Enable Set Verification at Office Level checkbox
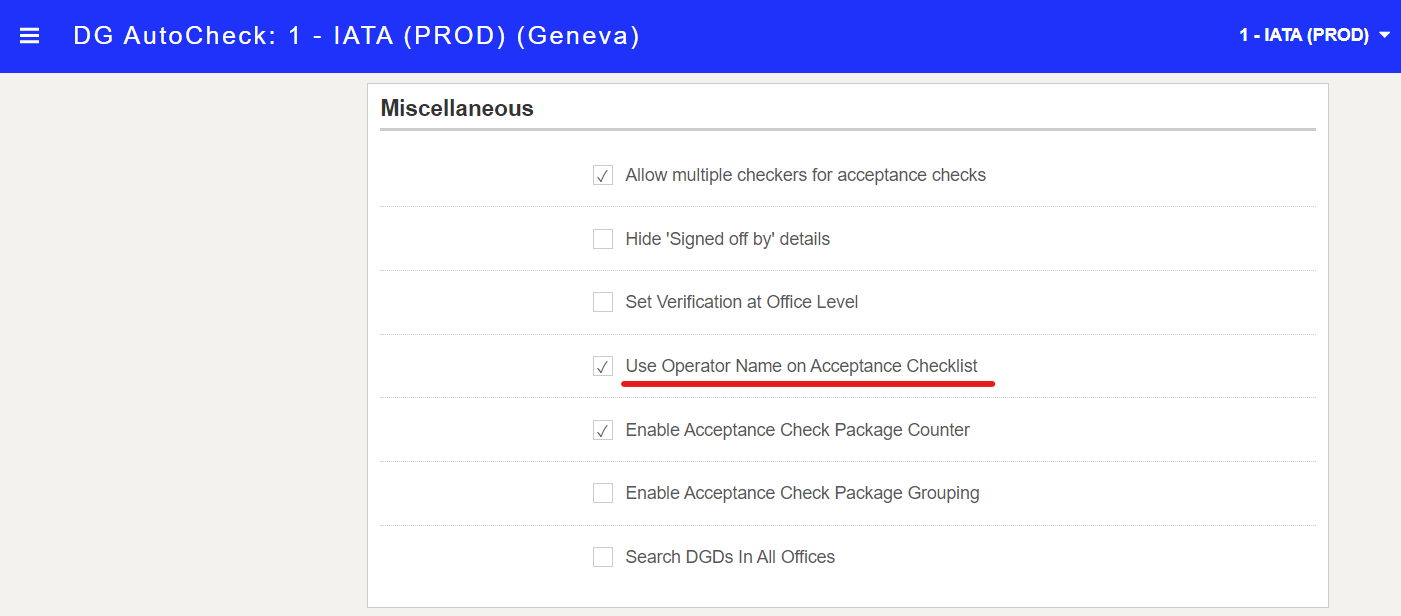Viewport: 1401px width, 616px height. click(603, 302)
